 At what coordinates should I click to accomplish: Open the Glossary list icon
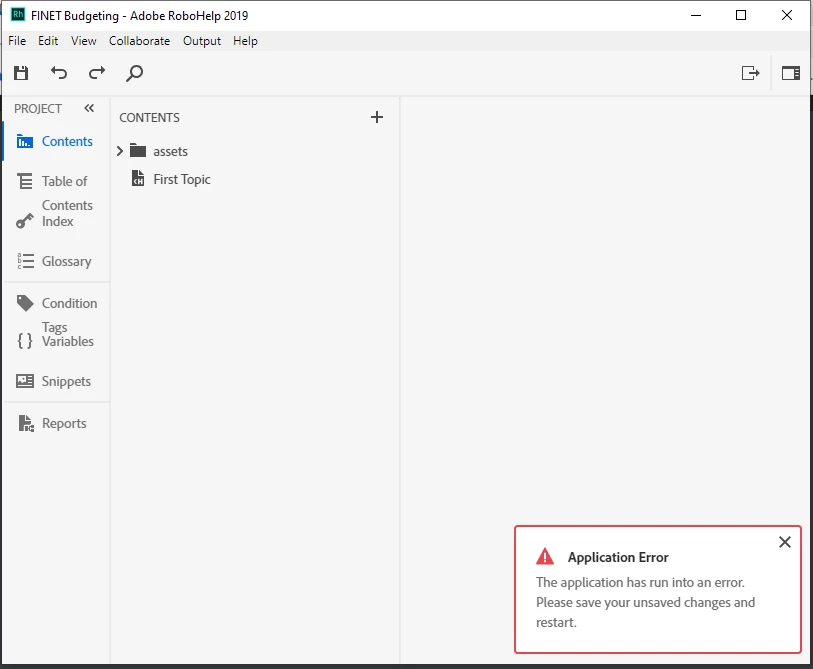click(x=25, y=261)
